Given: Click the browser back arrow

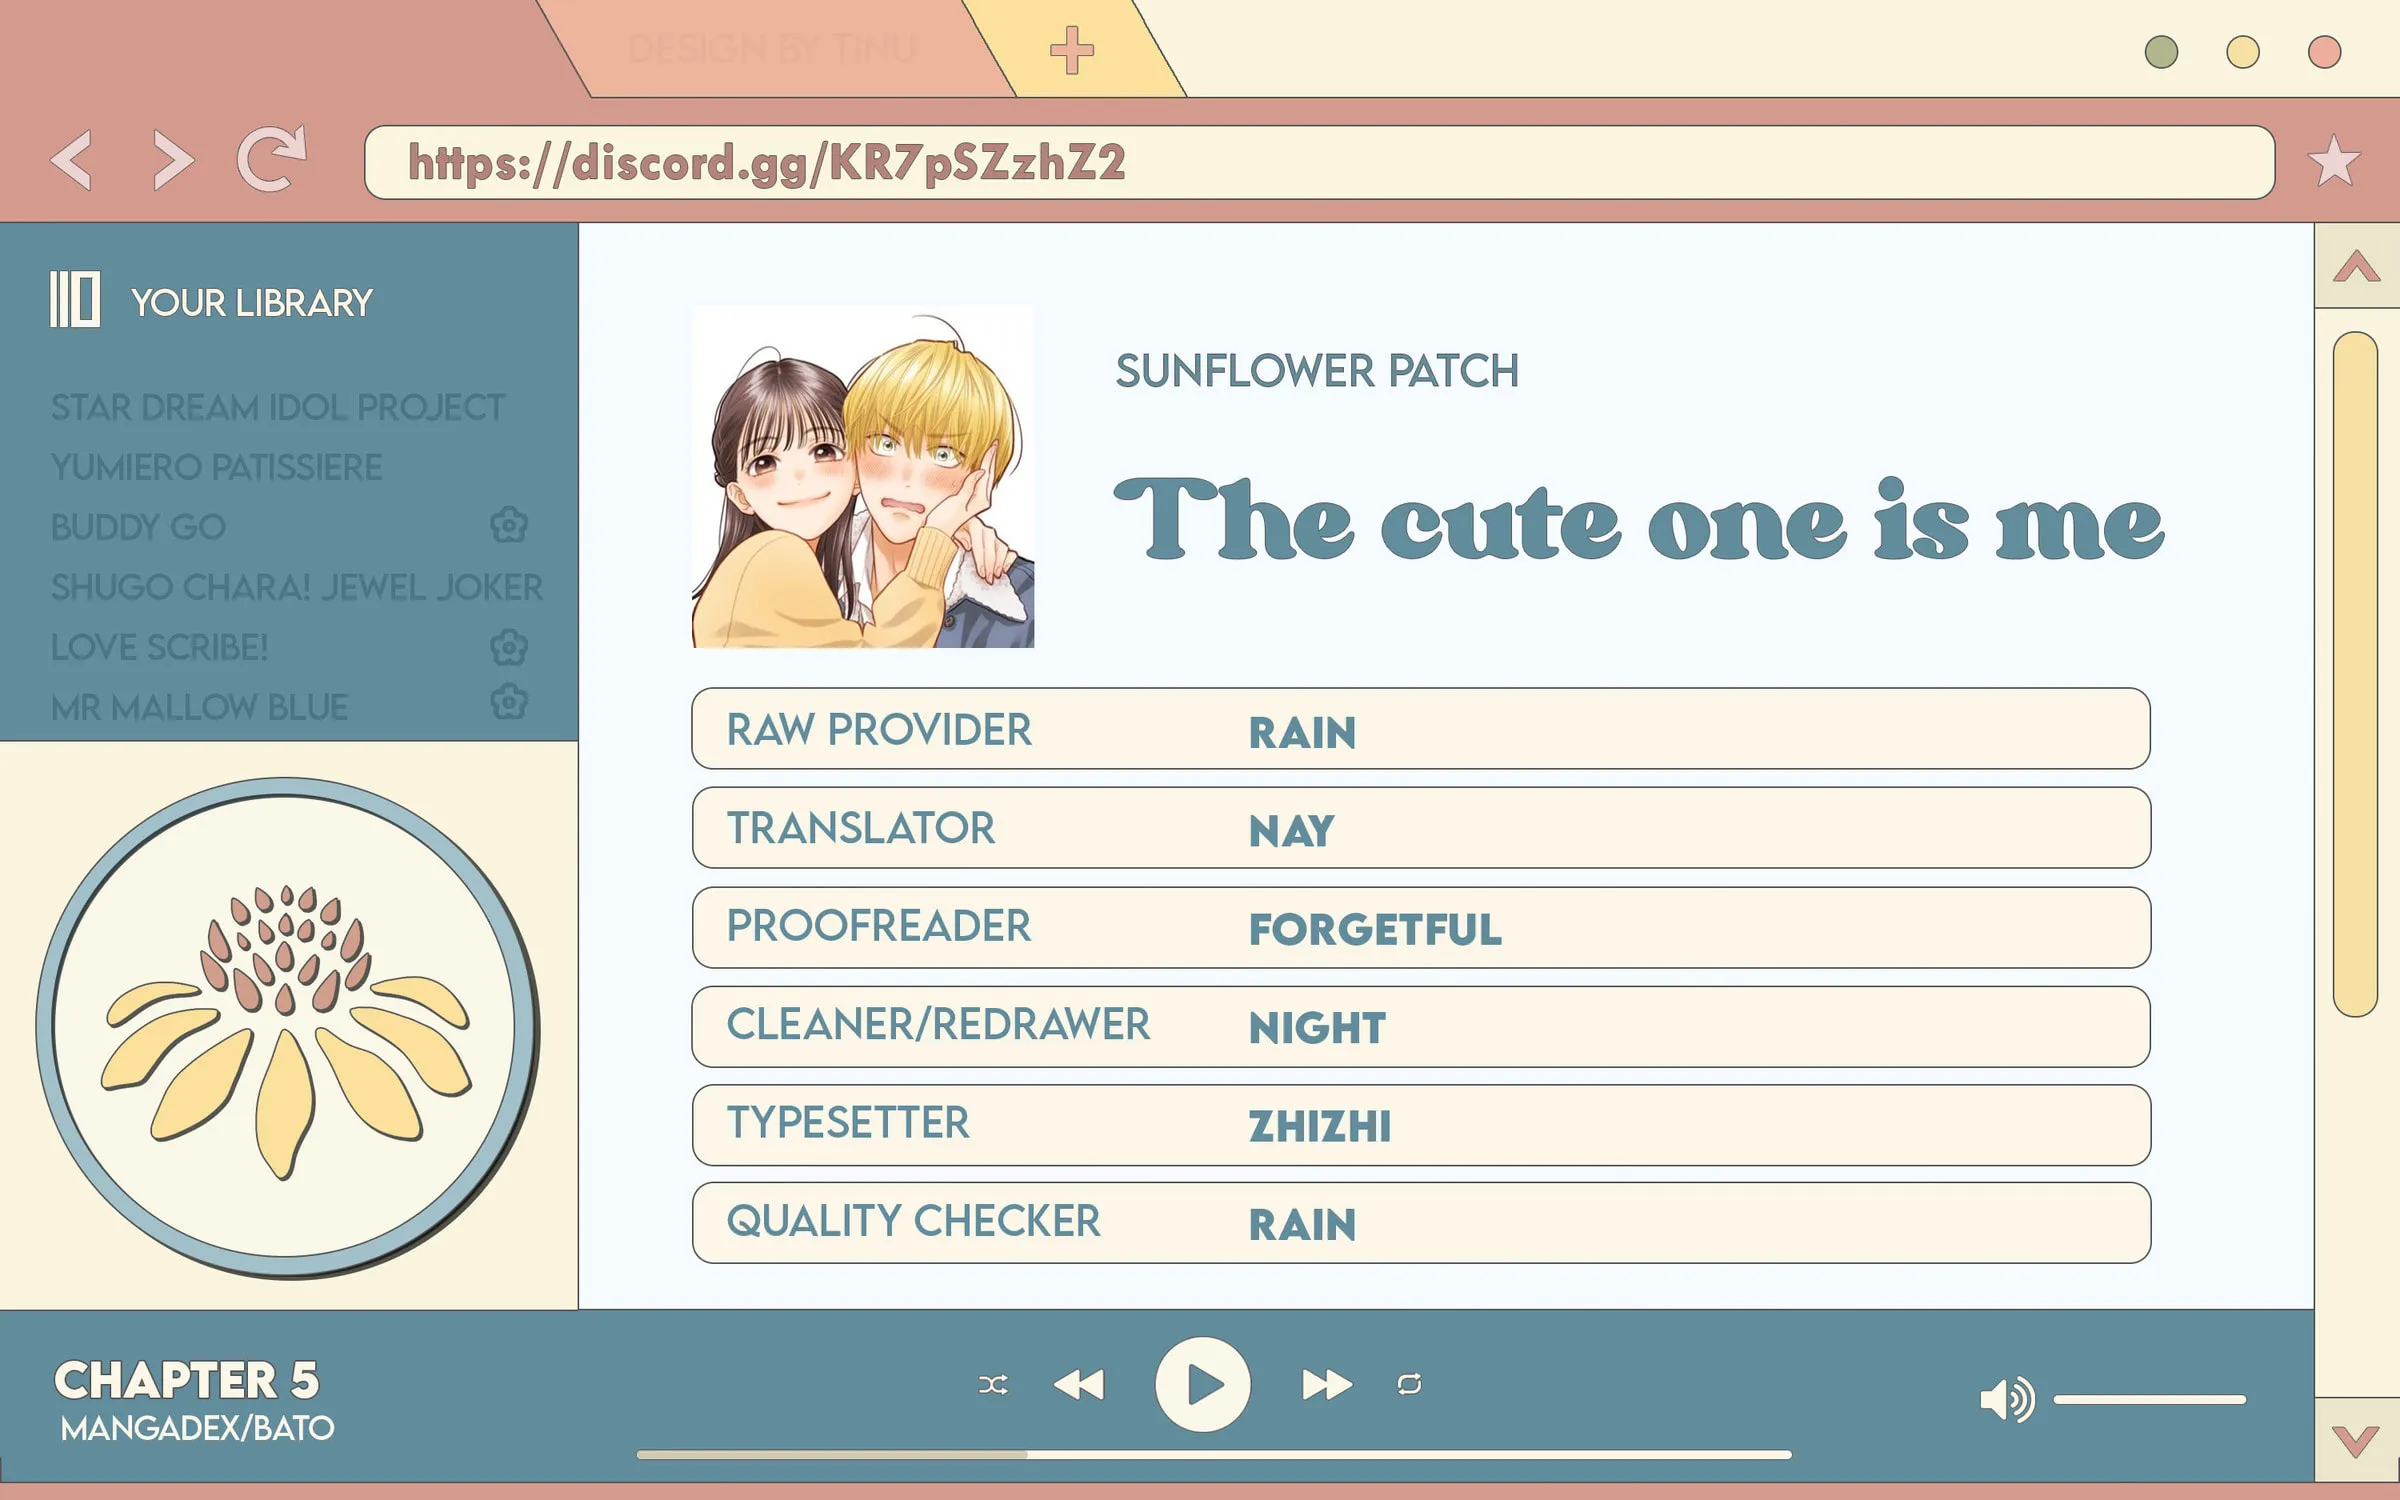Looking at the screenshot, I should pos(72,160).
